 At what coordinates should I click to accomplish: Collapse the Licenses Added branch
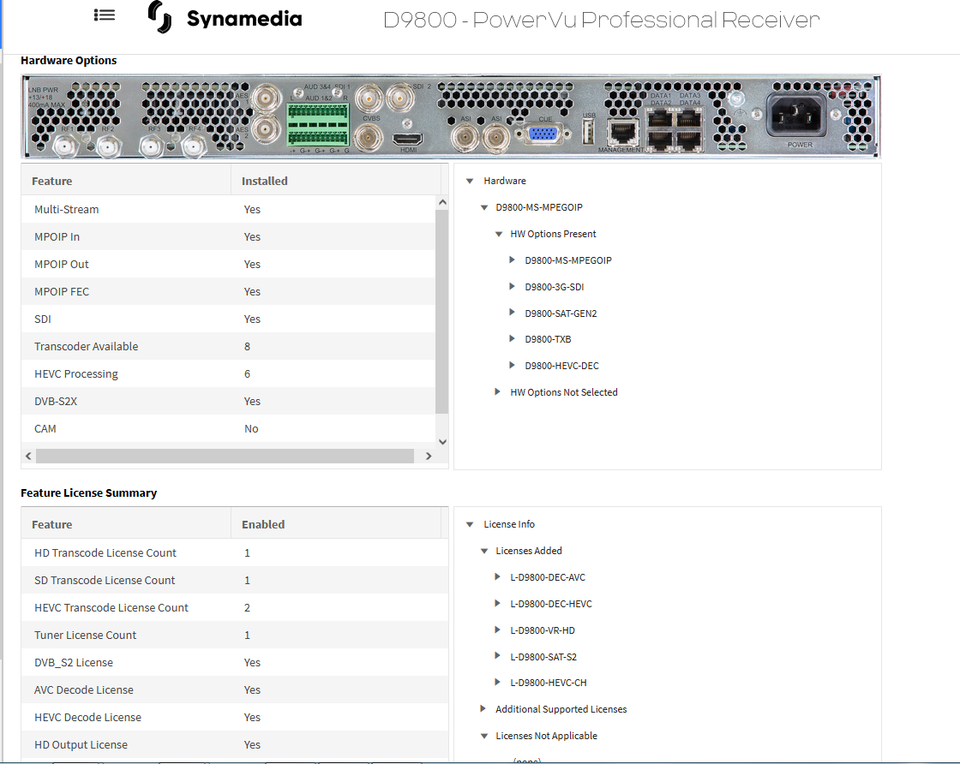[x=483, y=550]
